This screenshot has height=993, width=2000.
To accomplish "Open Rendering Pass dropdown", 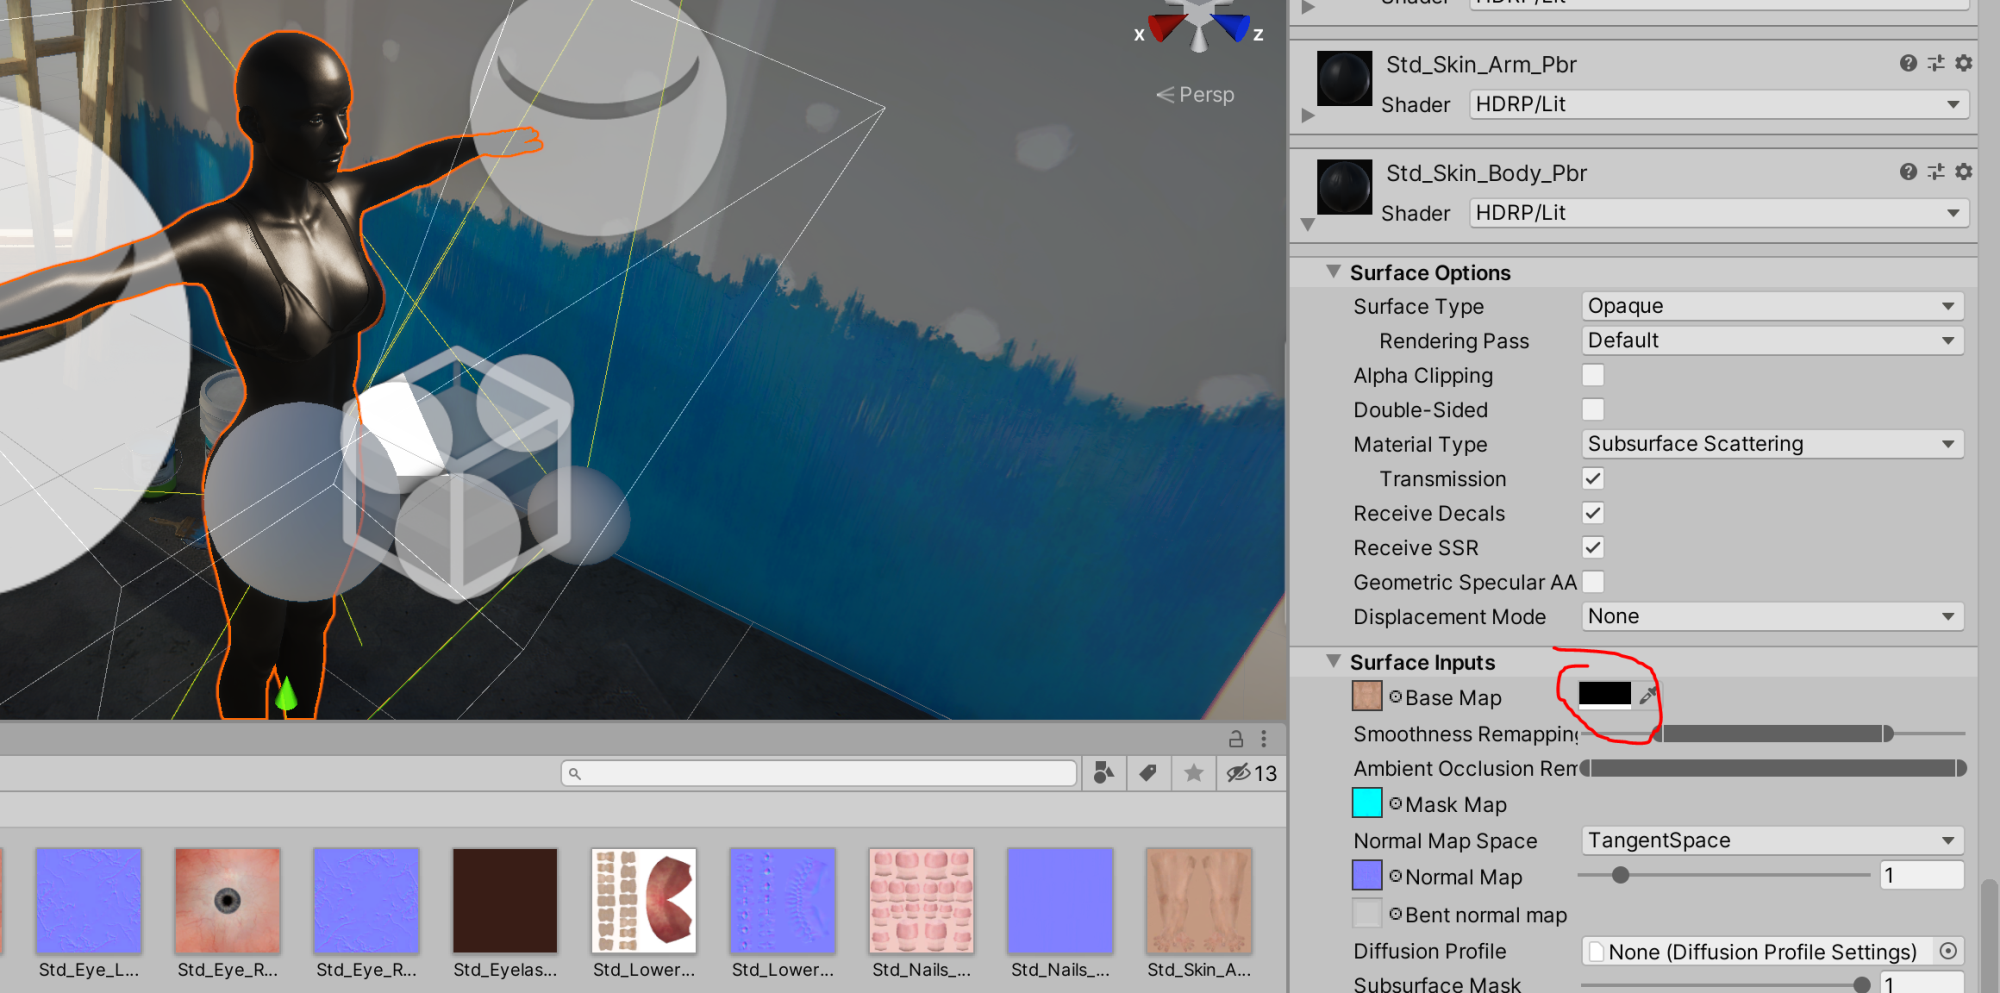I will [x=1772, y=340].
